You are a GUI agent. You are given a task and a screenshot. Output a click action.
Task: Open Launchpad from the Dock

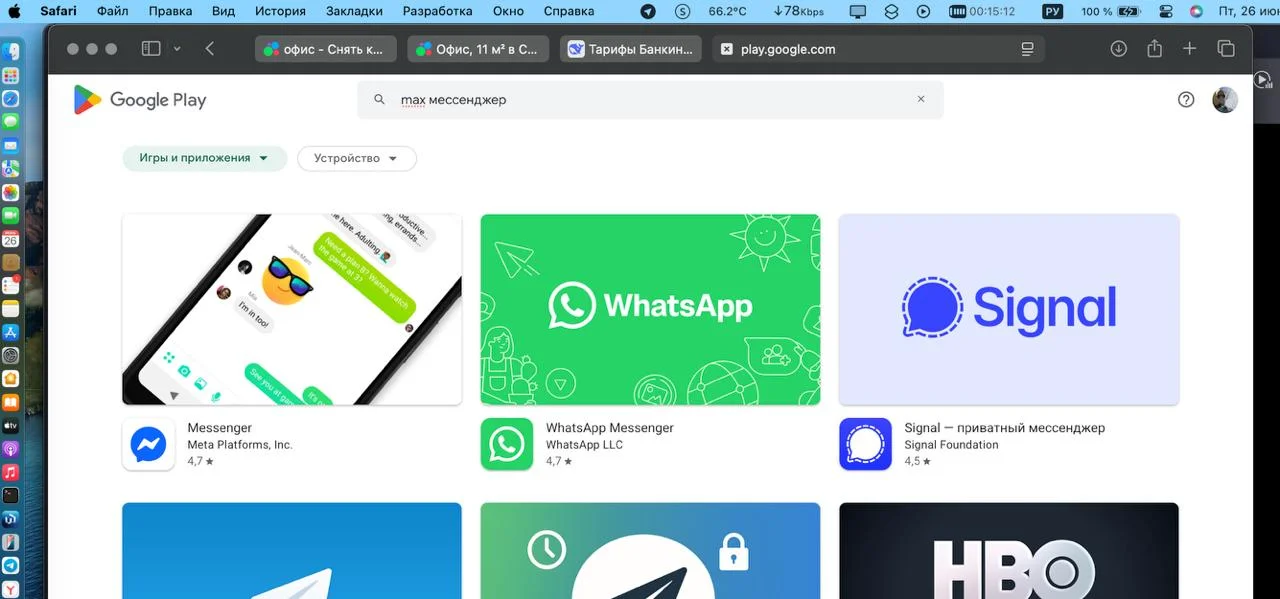[x=11, y=75]
